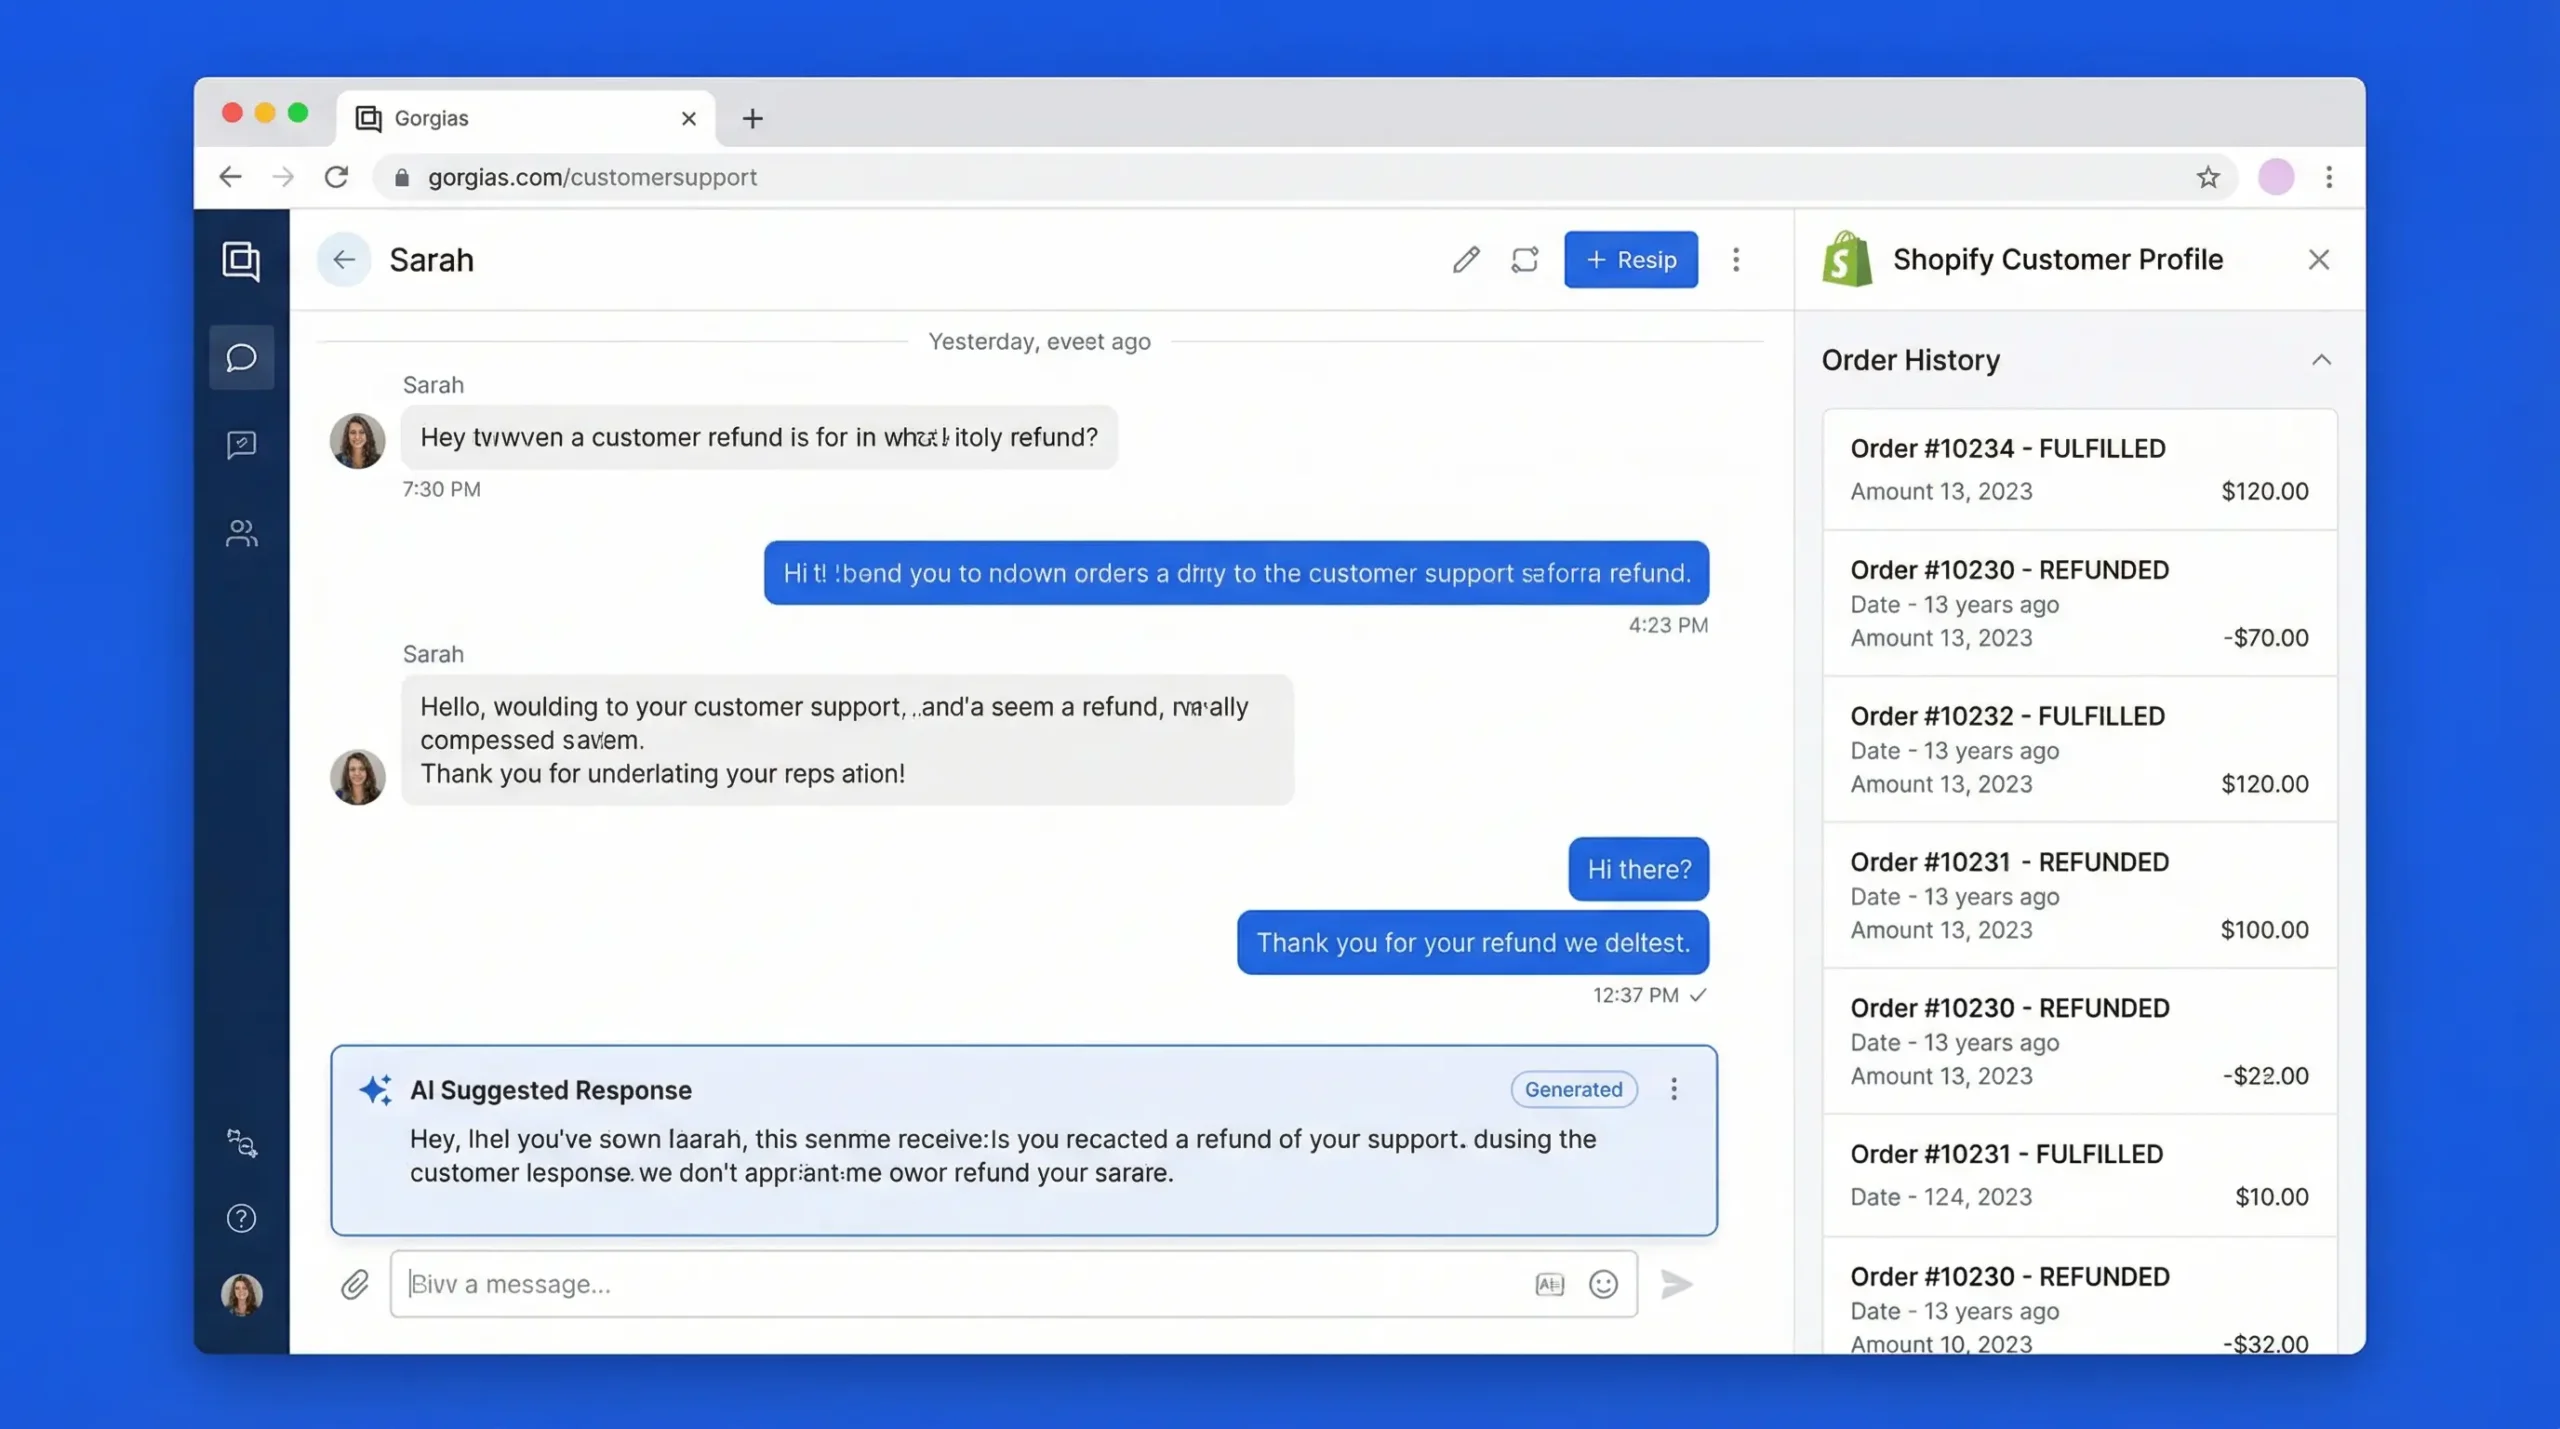Click the AI suggested response text

pyautogui.click(x=1002, y=1156)
